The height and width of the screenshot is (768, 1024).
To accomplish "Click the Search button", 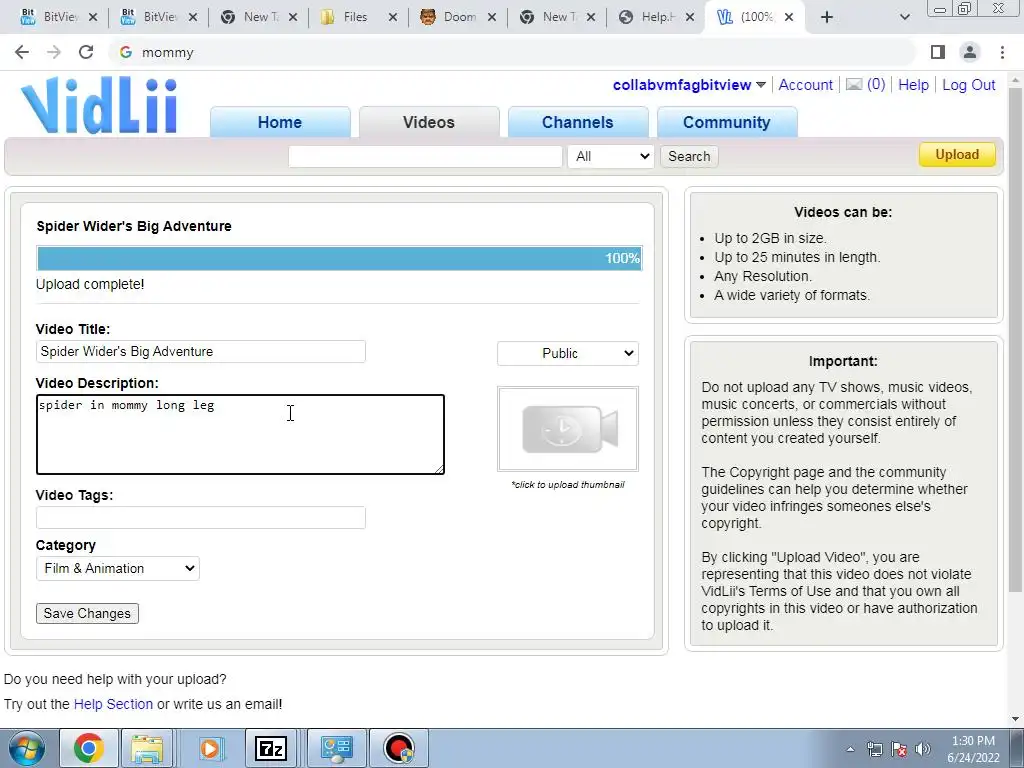I will [x=689, y=156].
